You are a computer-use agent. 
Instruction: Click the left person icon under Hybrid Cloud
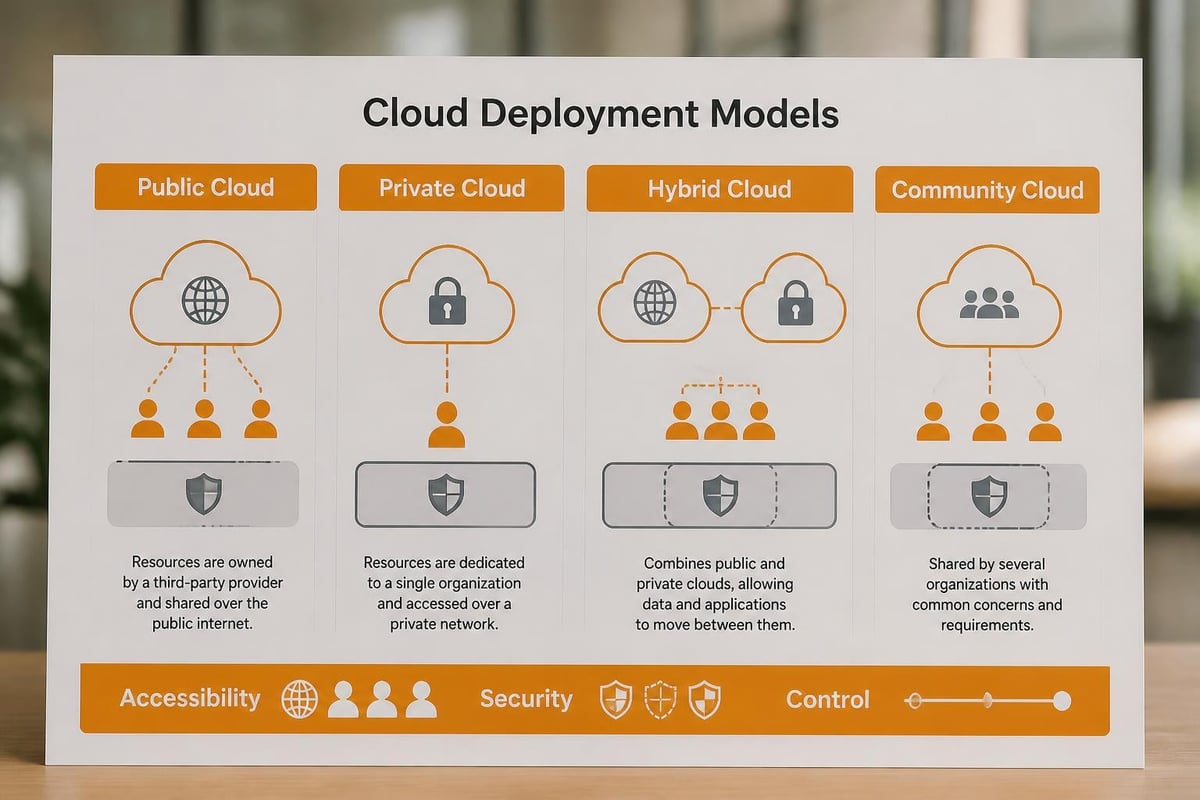(682, 420)
